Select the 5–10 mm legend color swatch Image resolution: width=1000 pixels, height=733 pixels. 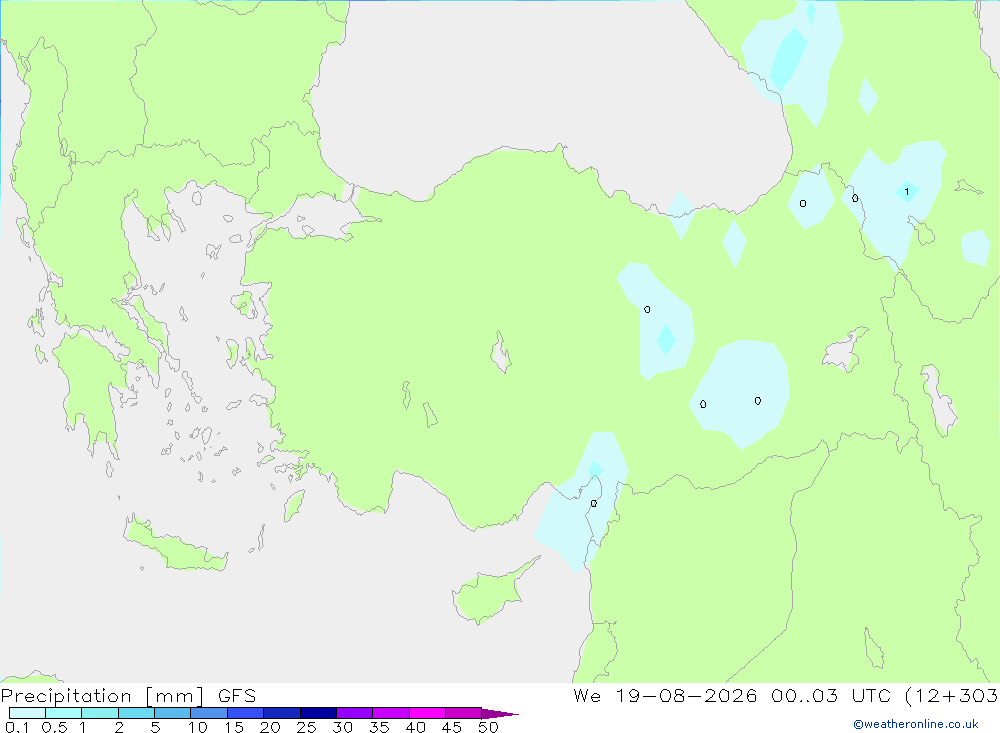[x=173, y=713]
